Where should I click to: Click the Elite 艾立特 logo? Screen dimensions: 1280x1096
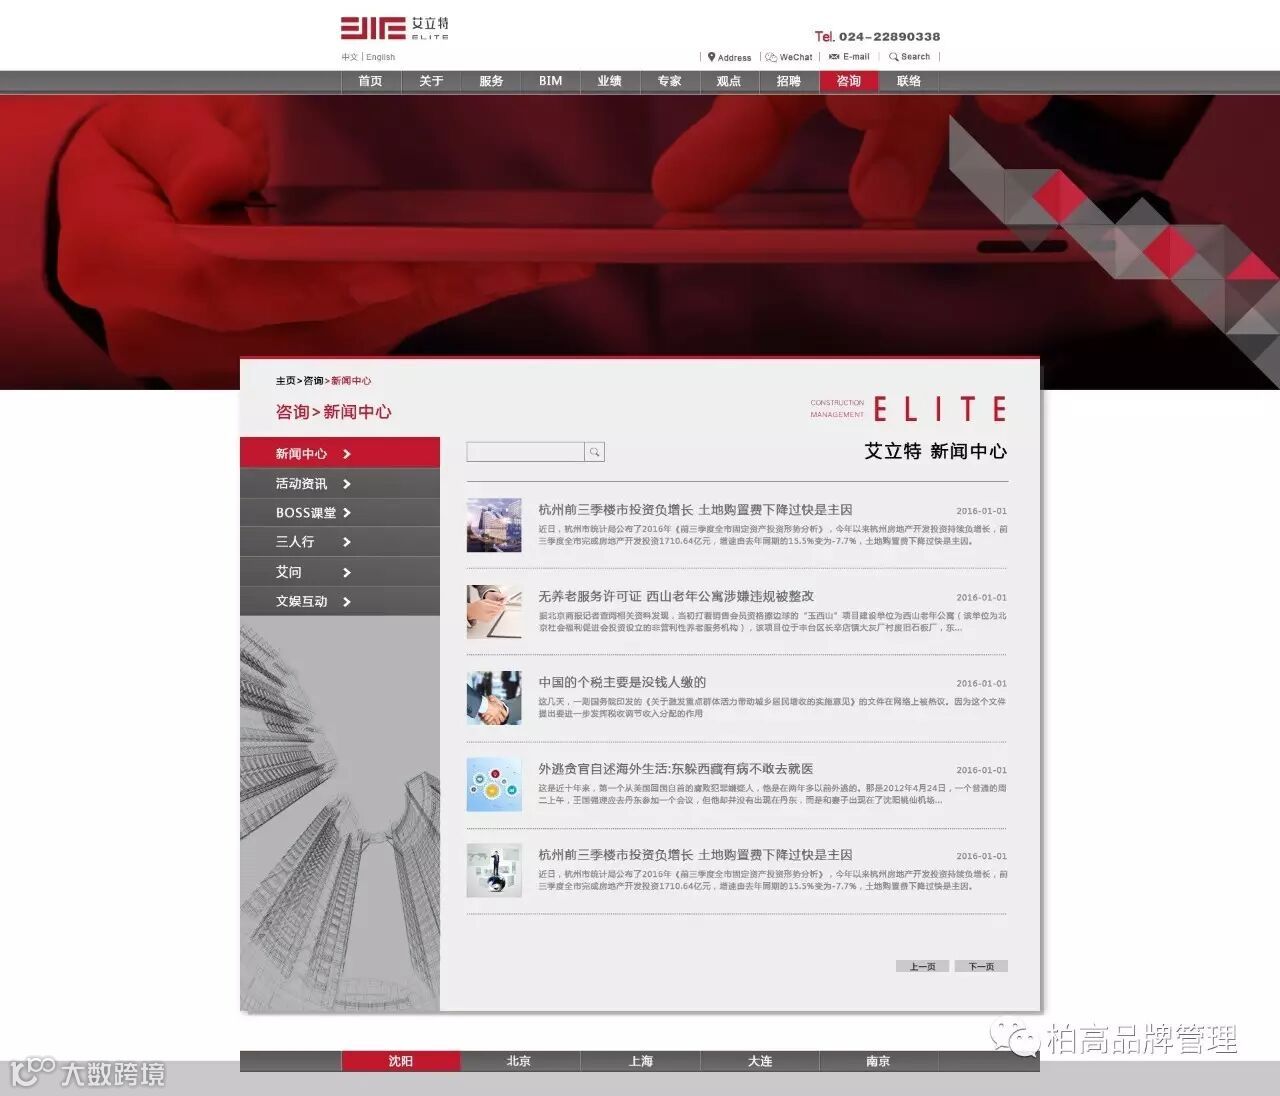(394, 28)
